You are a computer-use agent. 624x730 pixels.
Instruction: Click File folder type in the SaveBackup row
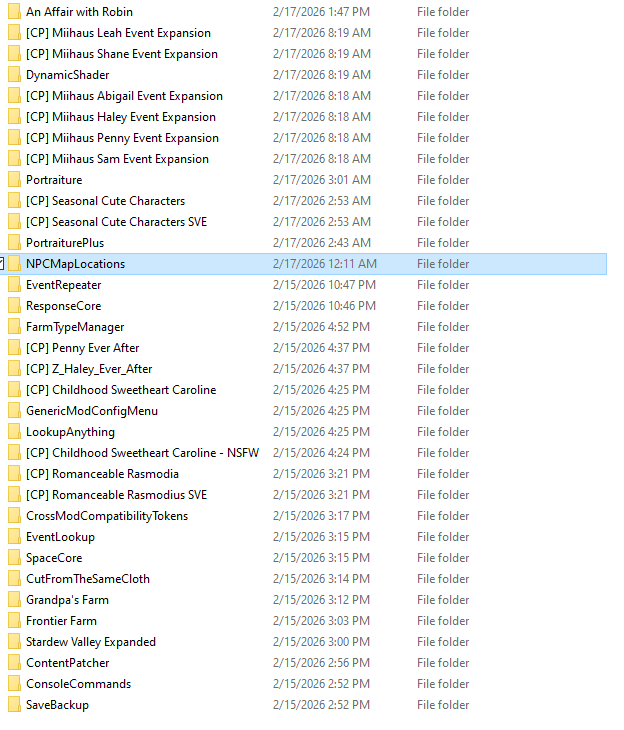pyautogui.click(x=443, y=705)
